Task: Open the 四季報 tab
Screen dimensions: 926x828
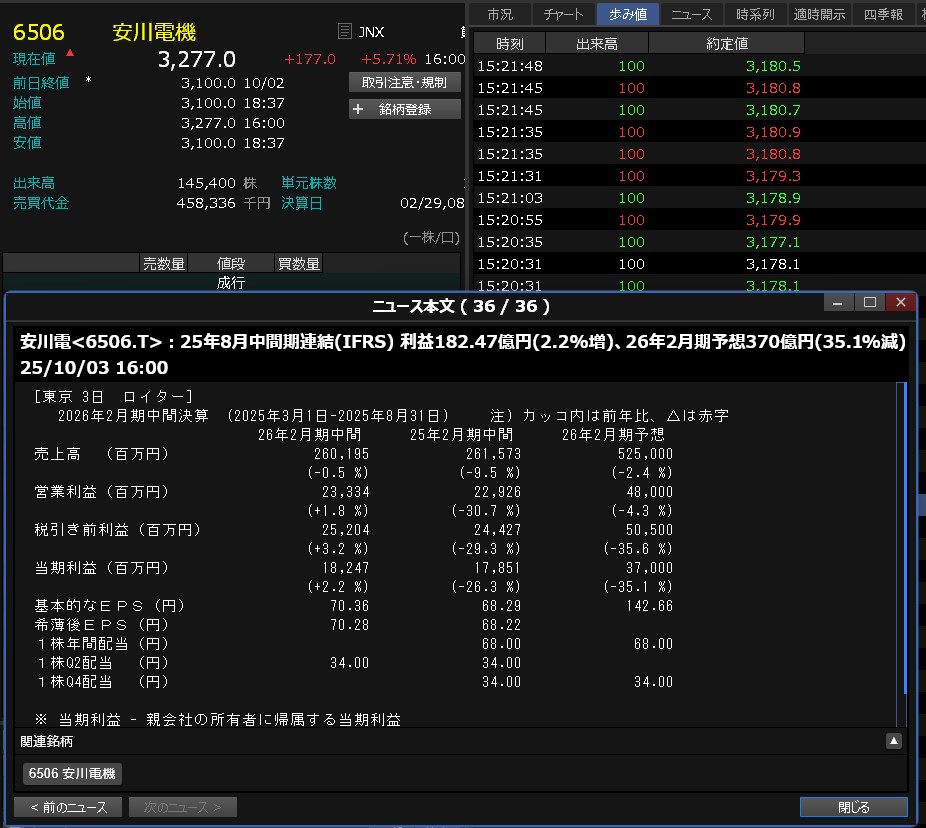Action: click(883, 13)
